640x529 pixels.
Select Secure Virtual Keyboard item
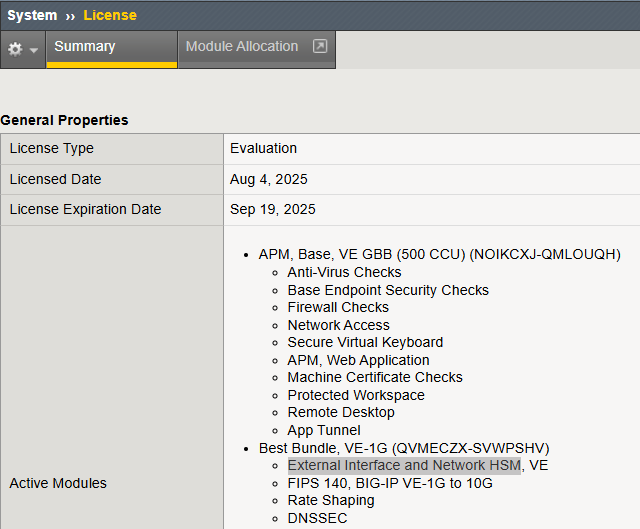[x=365, y=342]
